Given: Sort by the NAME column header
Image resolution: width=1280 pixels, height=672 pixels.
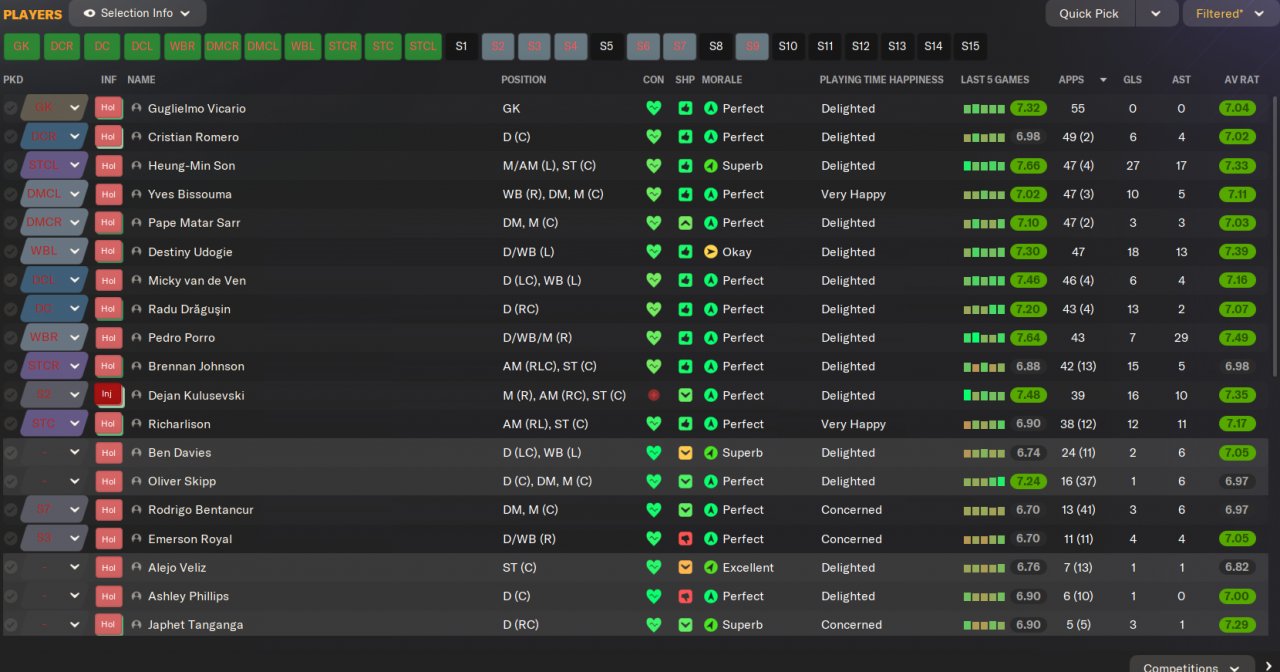Looking at the screenshot, I should 141,79.
